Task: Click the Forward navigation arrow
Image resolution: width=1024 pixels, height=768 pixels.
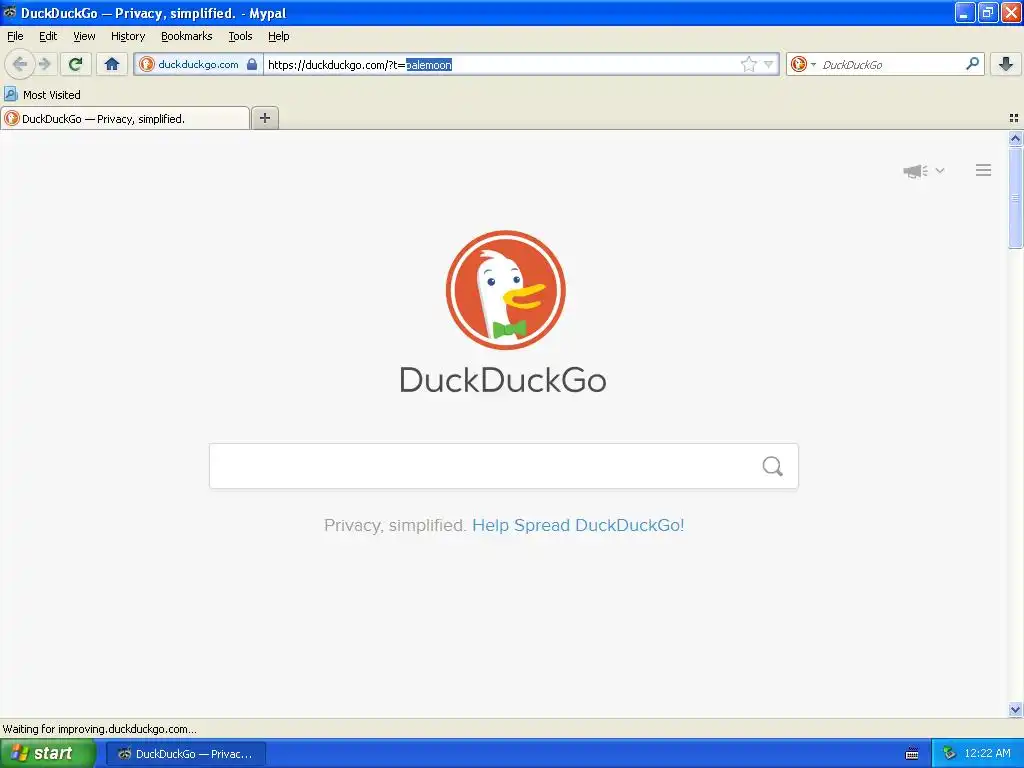Action: click(x=44, y=64)
